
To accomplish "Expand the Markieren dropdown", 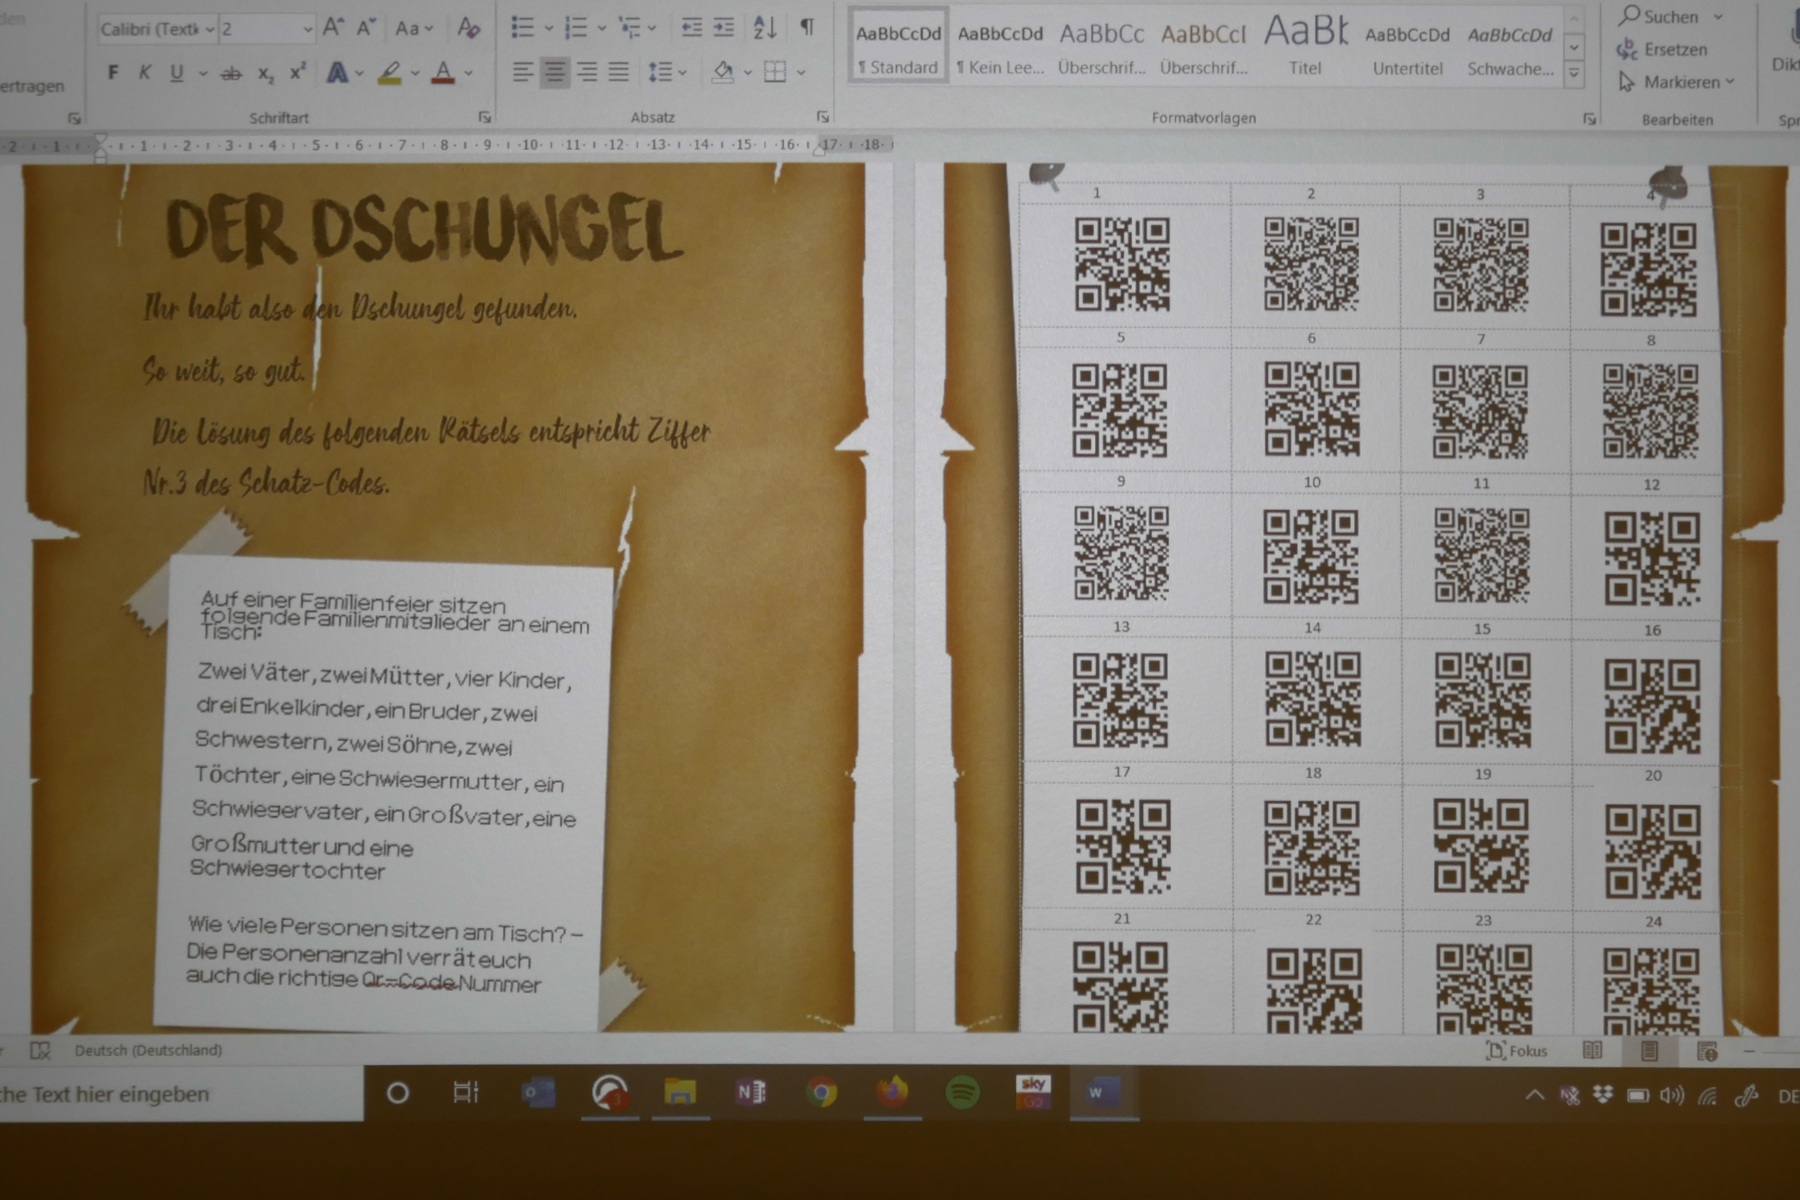I will point(1730,82).
